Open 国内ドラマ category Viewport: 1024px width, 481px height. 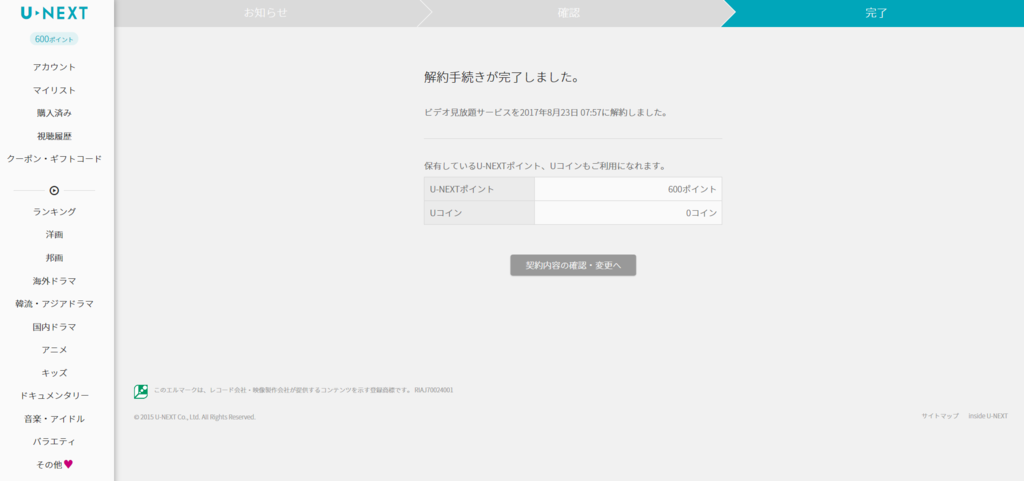coord(54,327)
